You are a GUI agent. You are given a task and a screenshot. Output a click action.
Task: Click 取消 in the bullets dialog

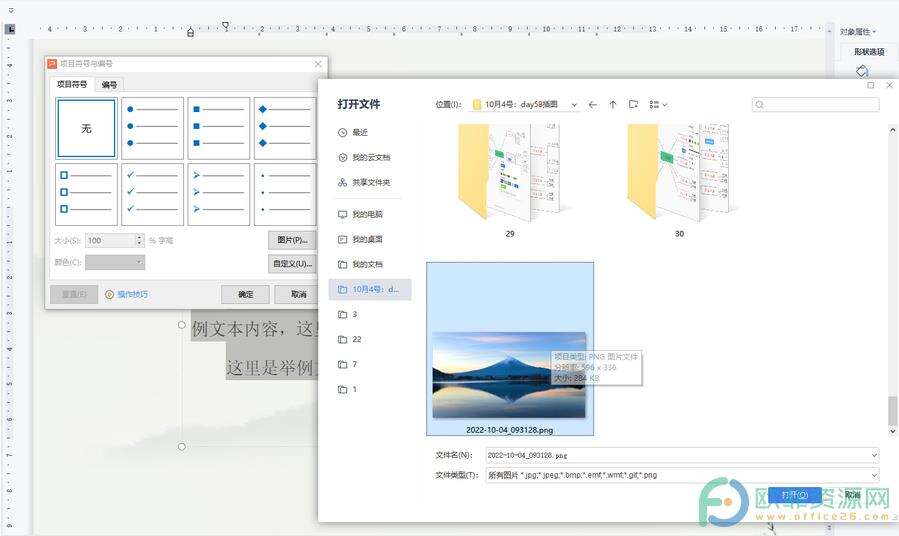tap(298, 294)
